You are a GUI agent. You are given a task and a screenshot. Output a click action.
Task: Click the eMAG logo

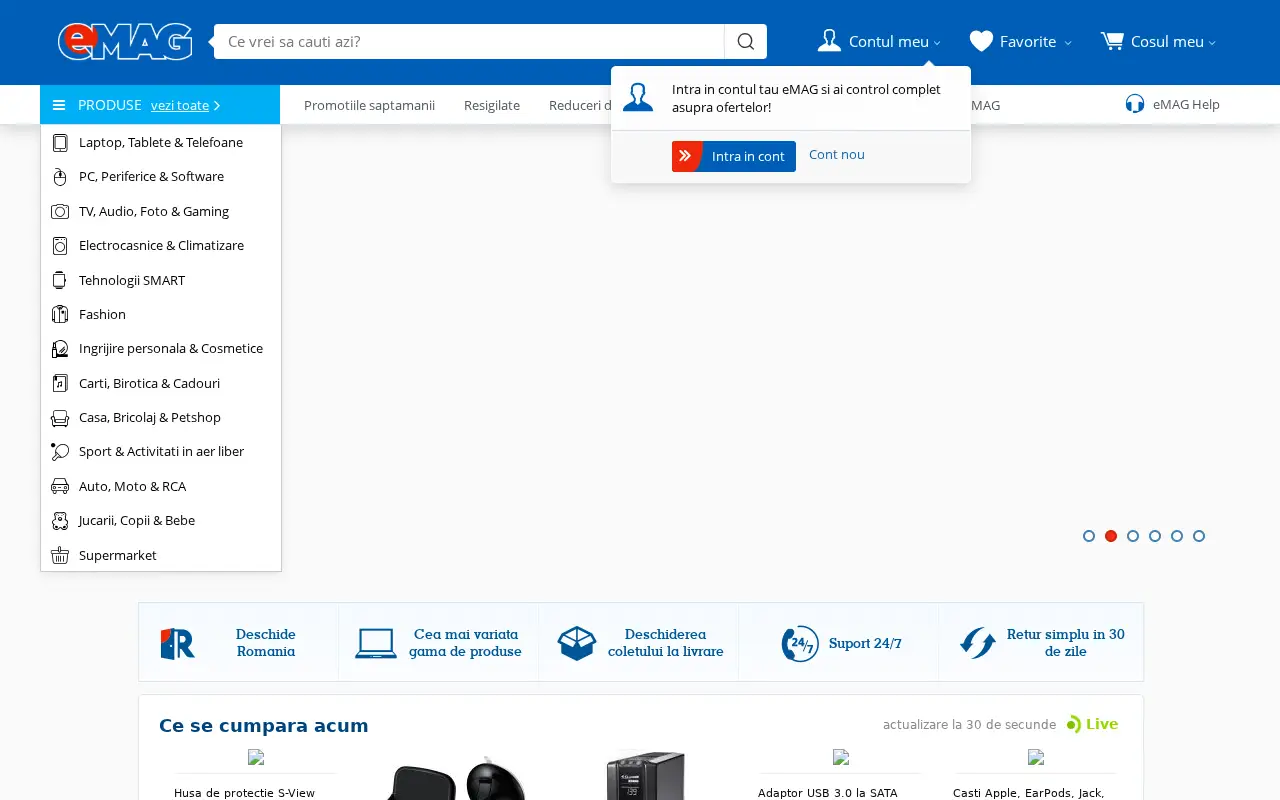pos(125,41)
